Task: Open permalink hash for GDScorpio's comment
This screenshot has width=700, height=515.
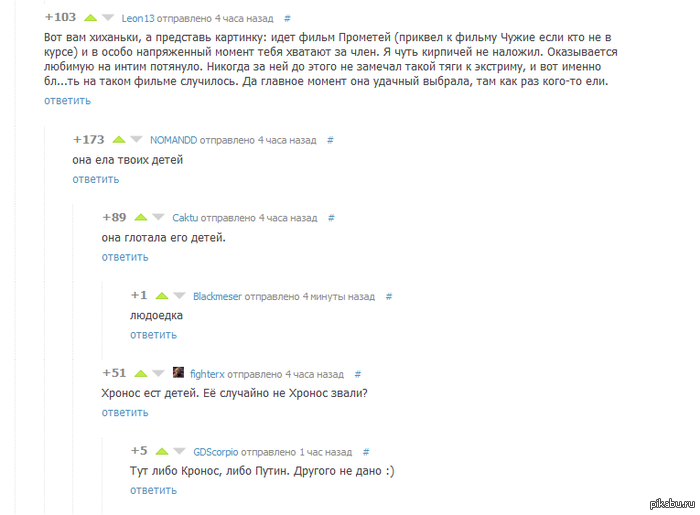Action: [x=366, y=452]
